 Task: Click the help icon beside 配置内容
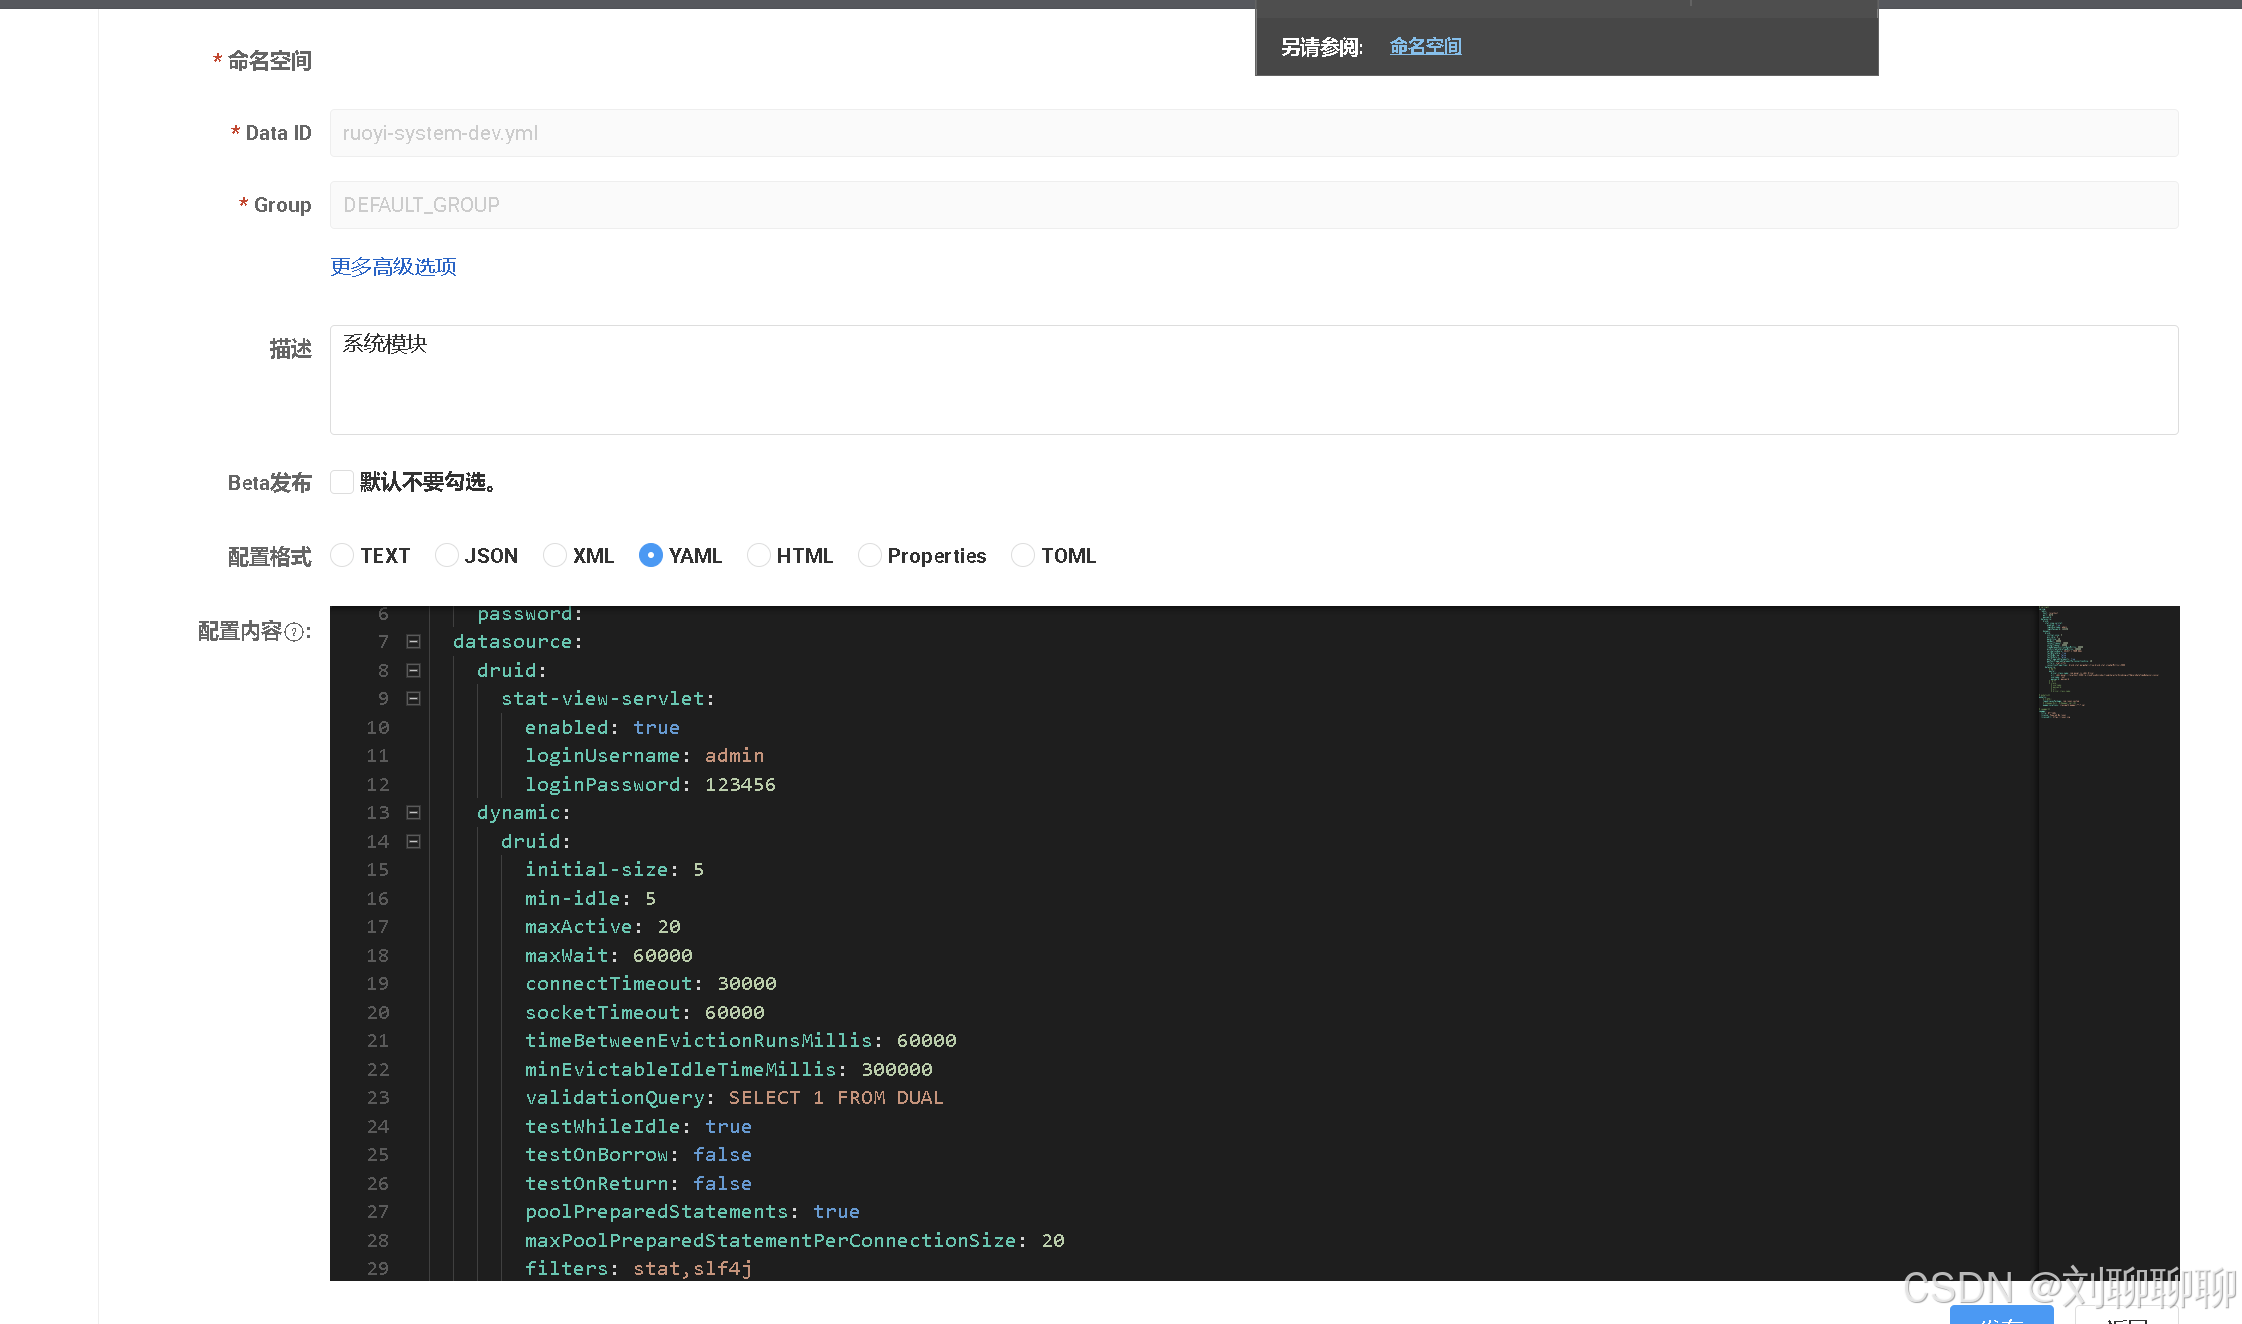(x=294, y=632)
